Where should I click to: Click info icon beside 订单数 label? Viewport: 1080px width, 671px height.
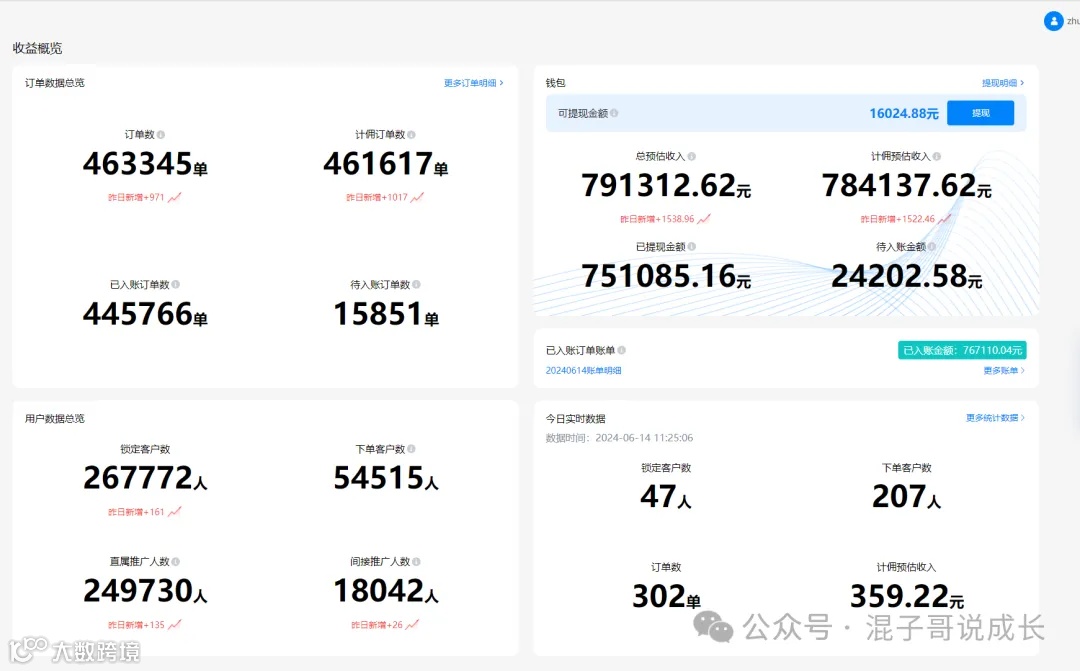pyautogui.click(x=160, y=134)
